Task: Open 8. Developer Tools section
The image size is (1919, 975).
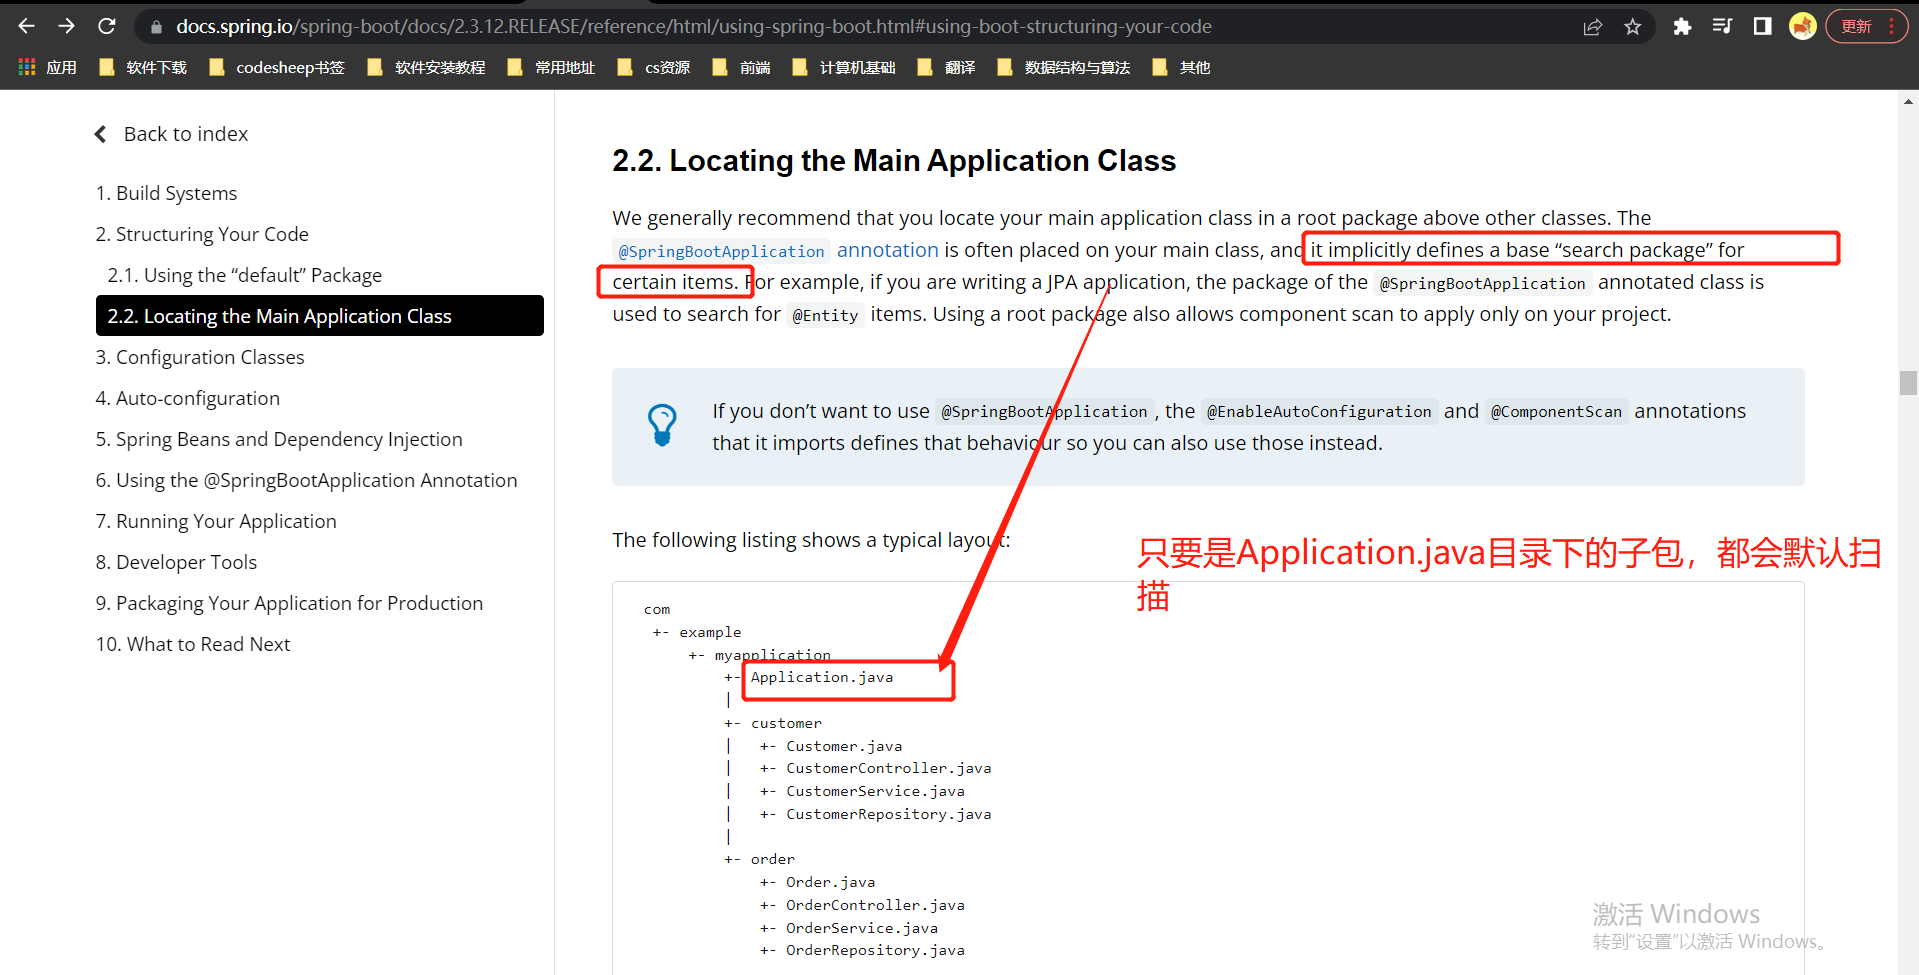Action: click(x=176, y=562)
